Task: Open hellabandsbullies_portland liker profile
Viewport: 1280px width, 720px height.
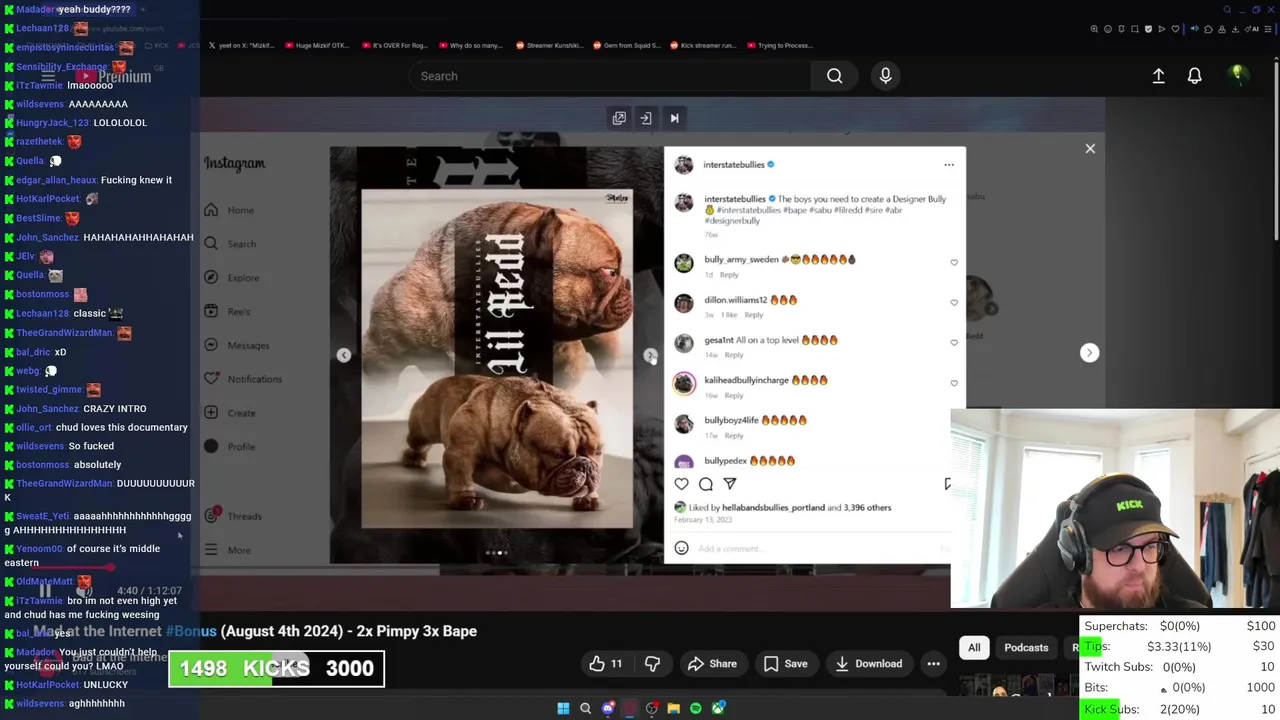Action: point(773,508)
